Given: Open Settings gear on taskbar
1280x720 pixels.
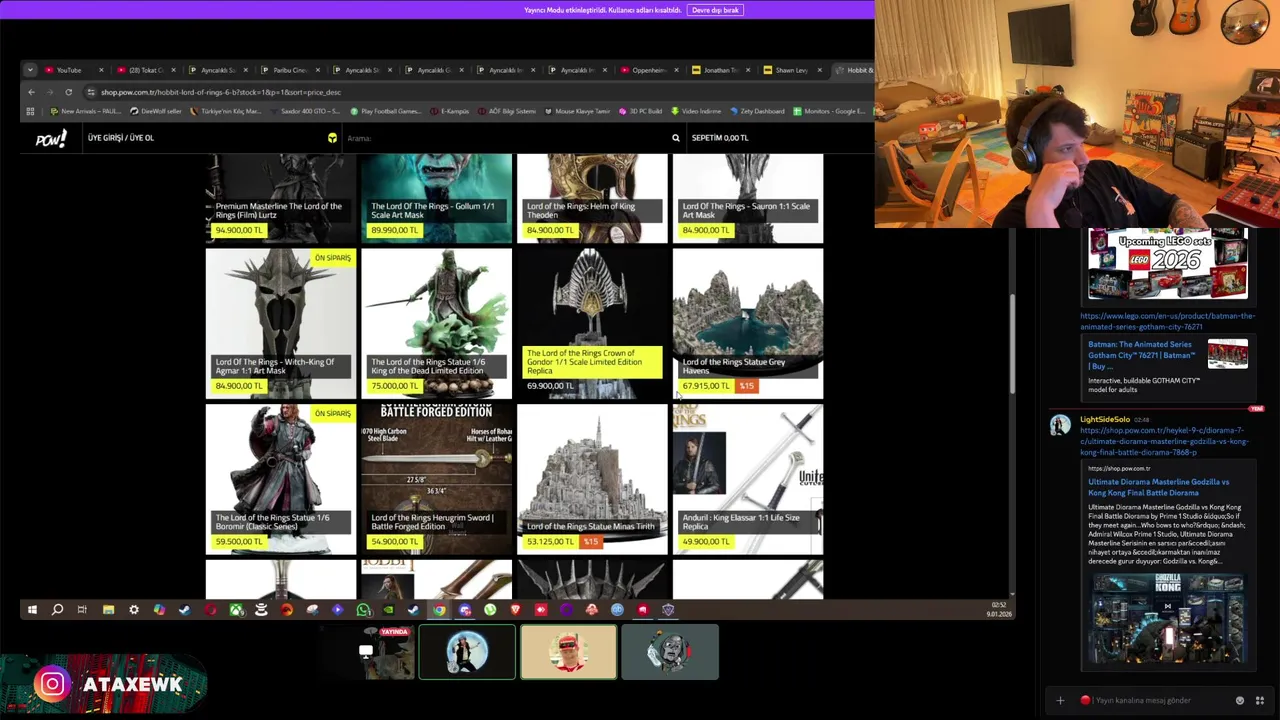Looking at the screenshot, I should tap(134, 610).
